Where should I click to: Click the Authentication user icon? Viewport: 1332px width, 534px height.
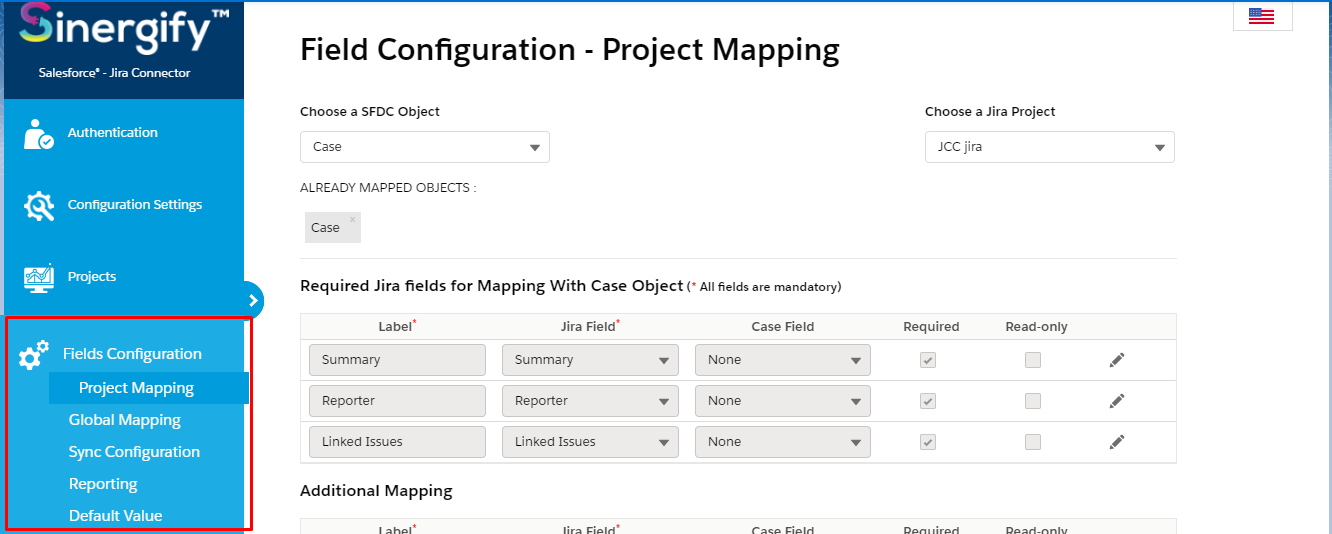pos(38,134)
